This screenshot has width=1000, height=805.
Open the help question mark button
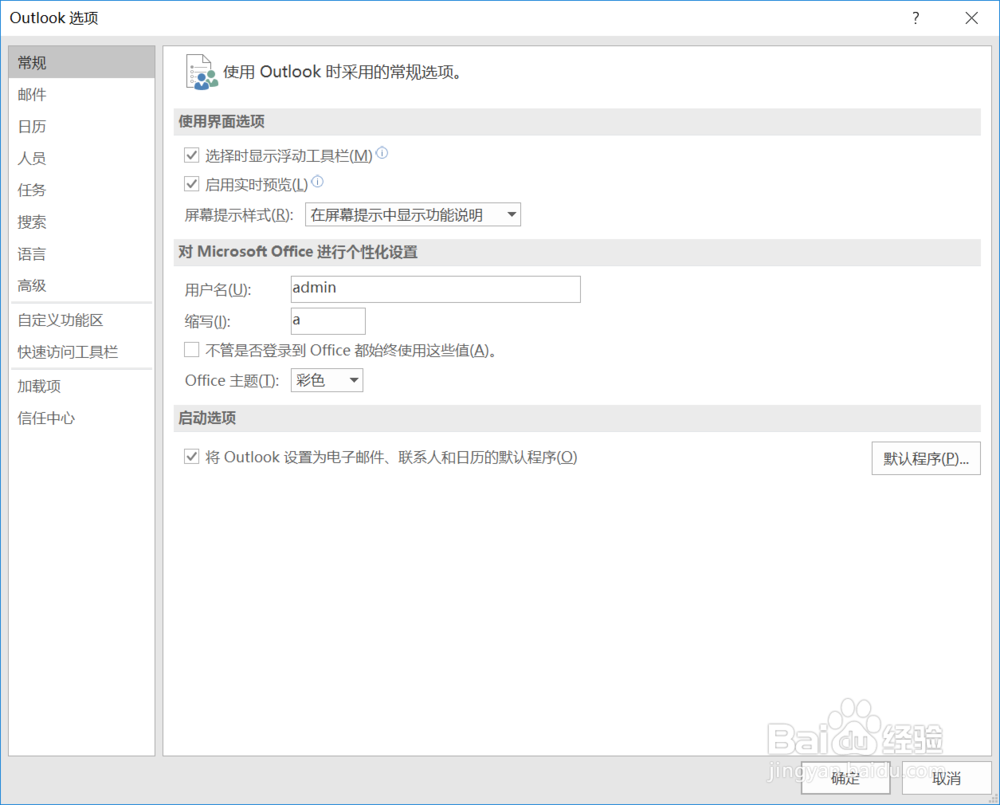(916, 18)
